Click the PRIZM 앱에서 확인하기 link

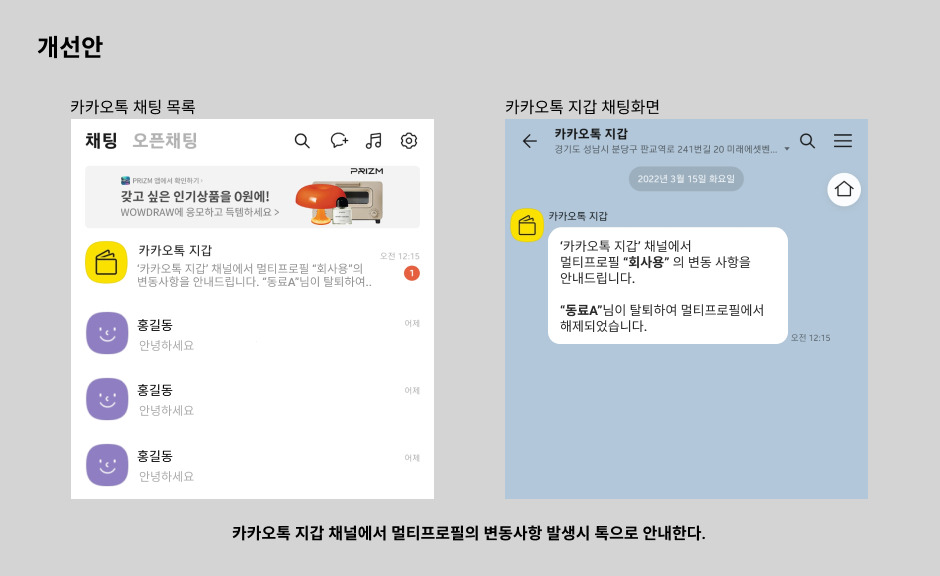tap(162, 180)
